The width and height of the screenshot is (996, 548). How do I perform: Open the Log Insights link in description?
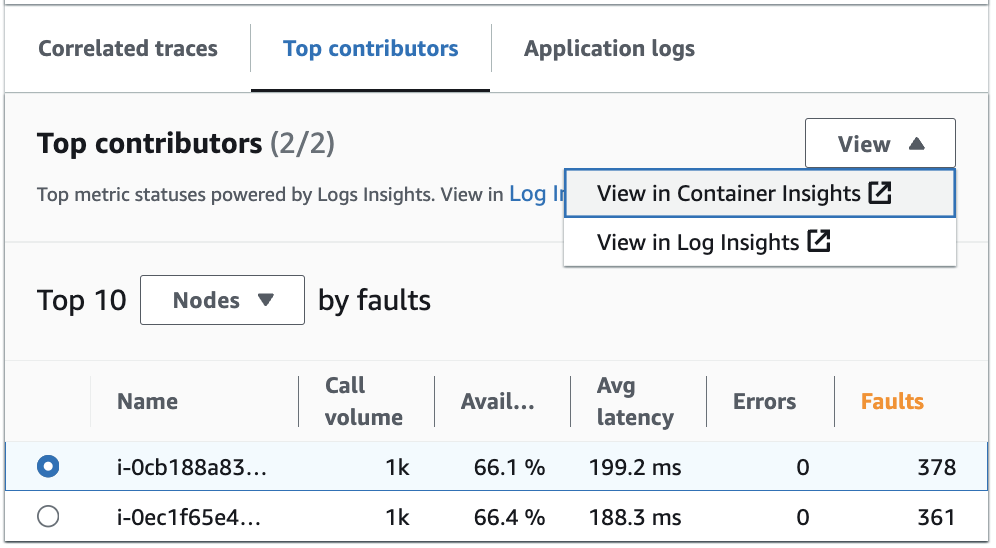[x=537, y=194]
